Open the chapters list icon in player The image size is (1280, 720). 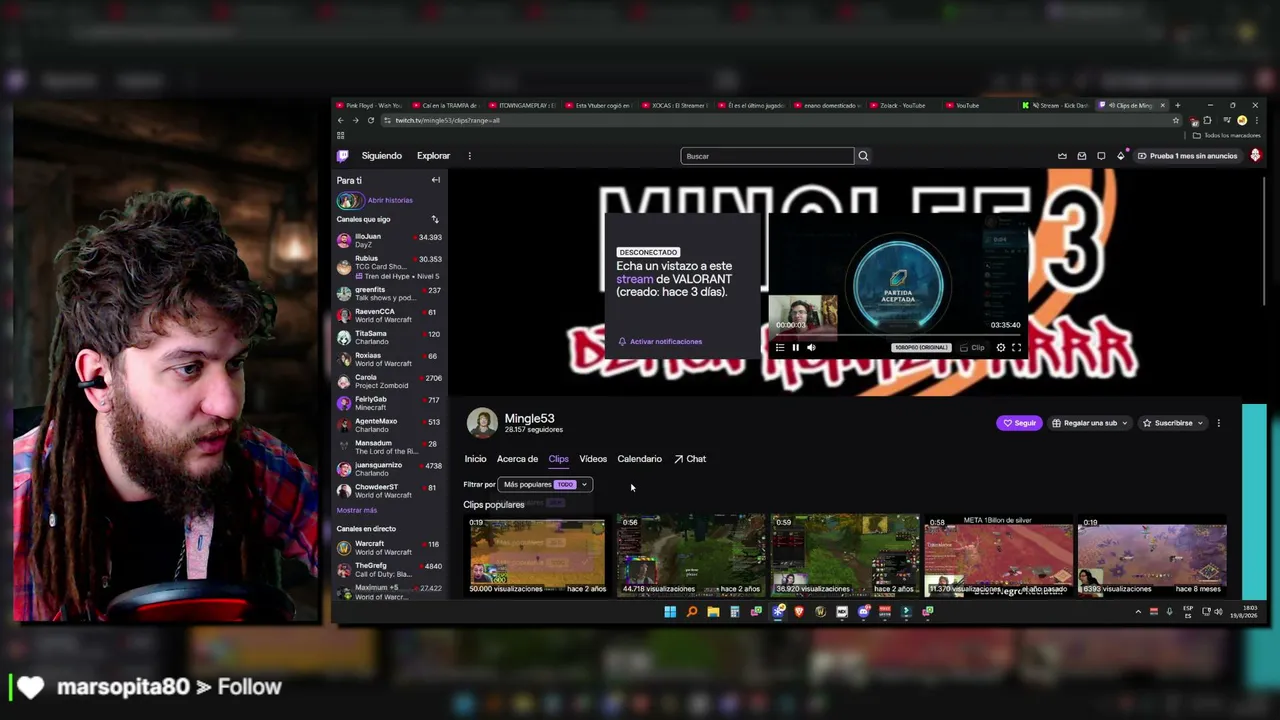click(780, 348)
